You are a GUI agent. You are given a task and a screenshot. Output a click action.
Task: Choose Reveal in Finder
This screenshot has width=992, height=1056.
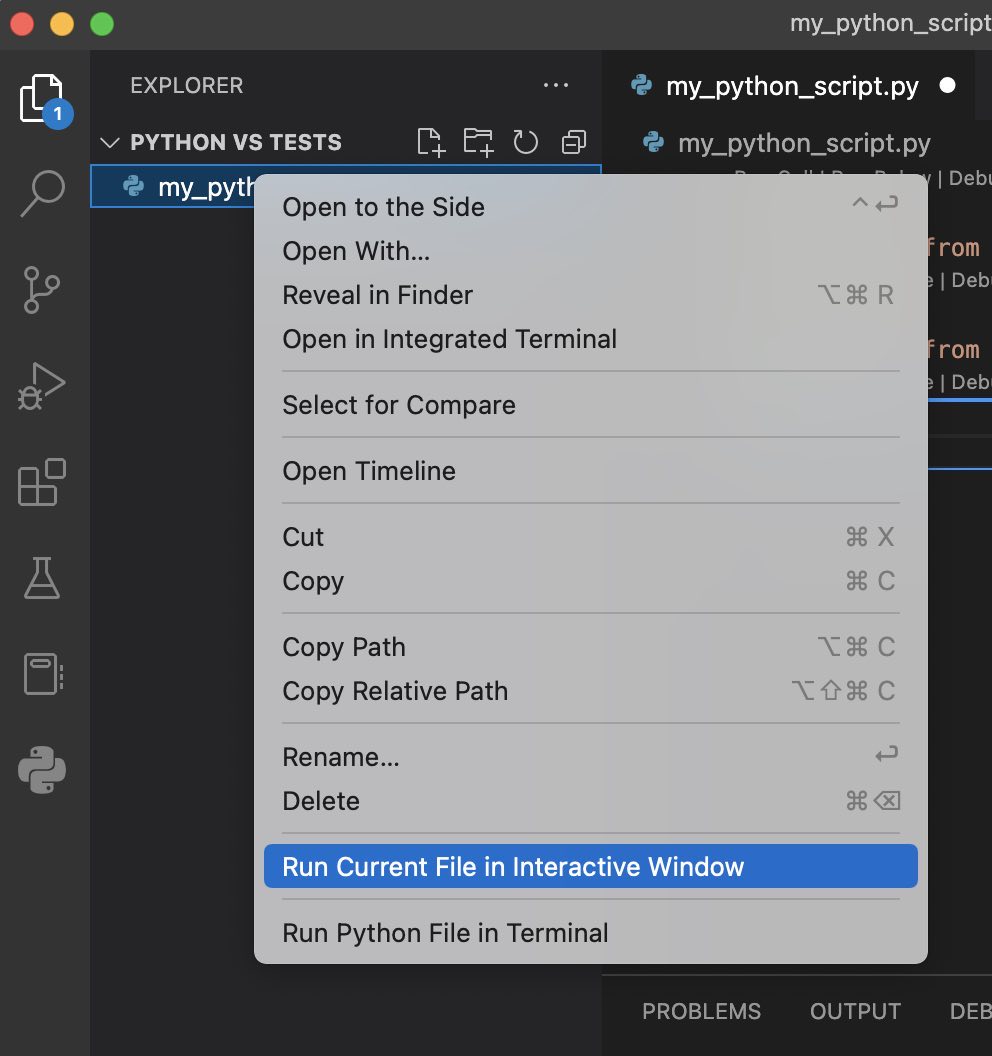591,295
